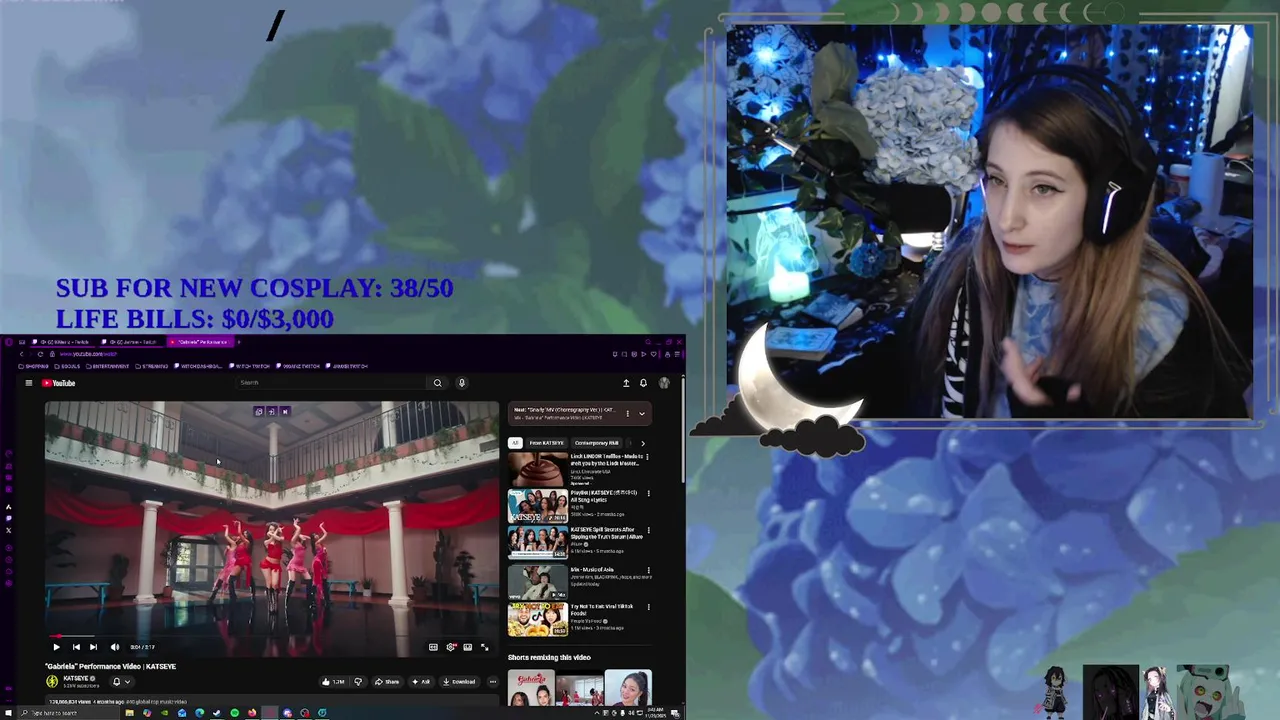Open options menu for Playlist KATSEYE video
Image resolution: width=1280 pixels, height=720 pixels.
(x=648, y=493)
